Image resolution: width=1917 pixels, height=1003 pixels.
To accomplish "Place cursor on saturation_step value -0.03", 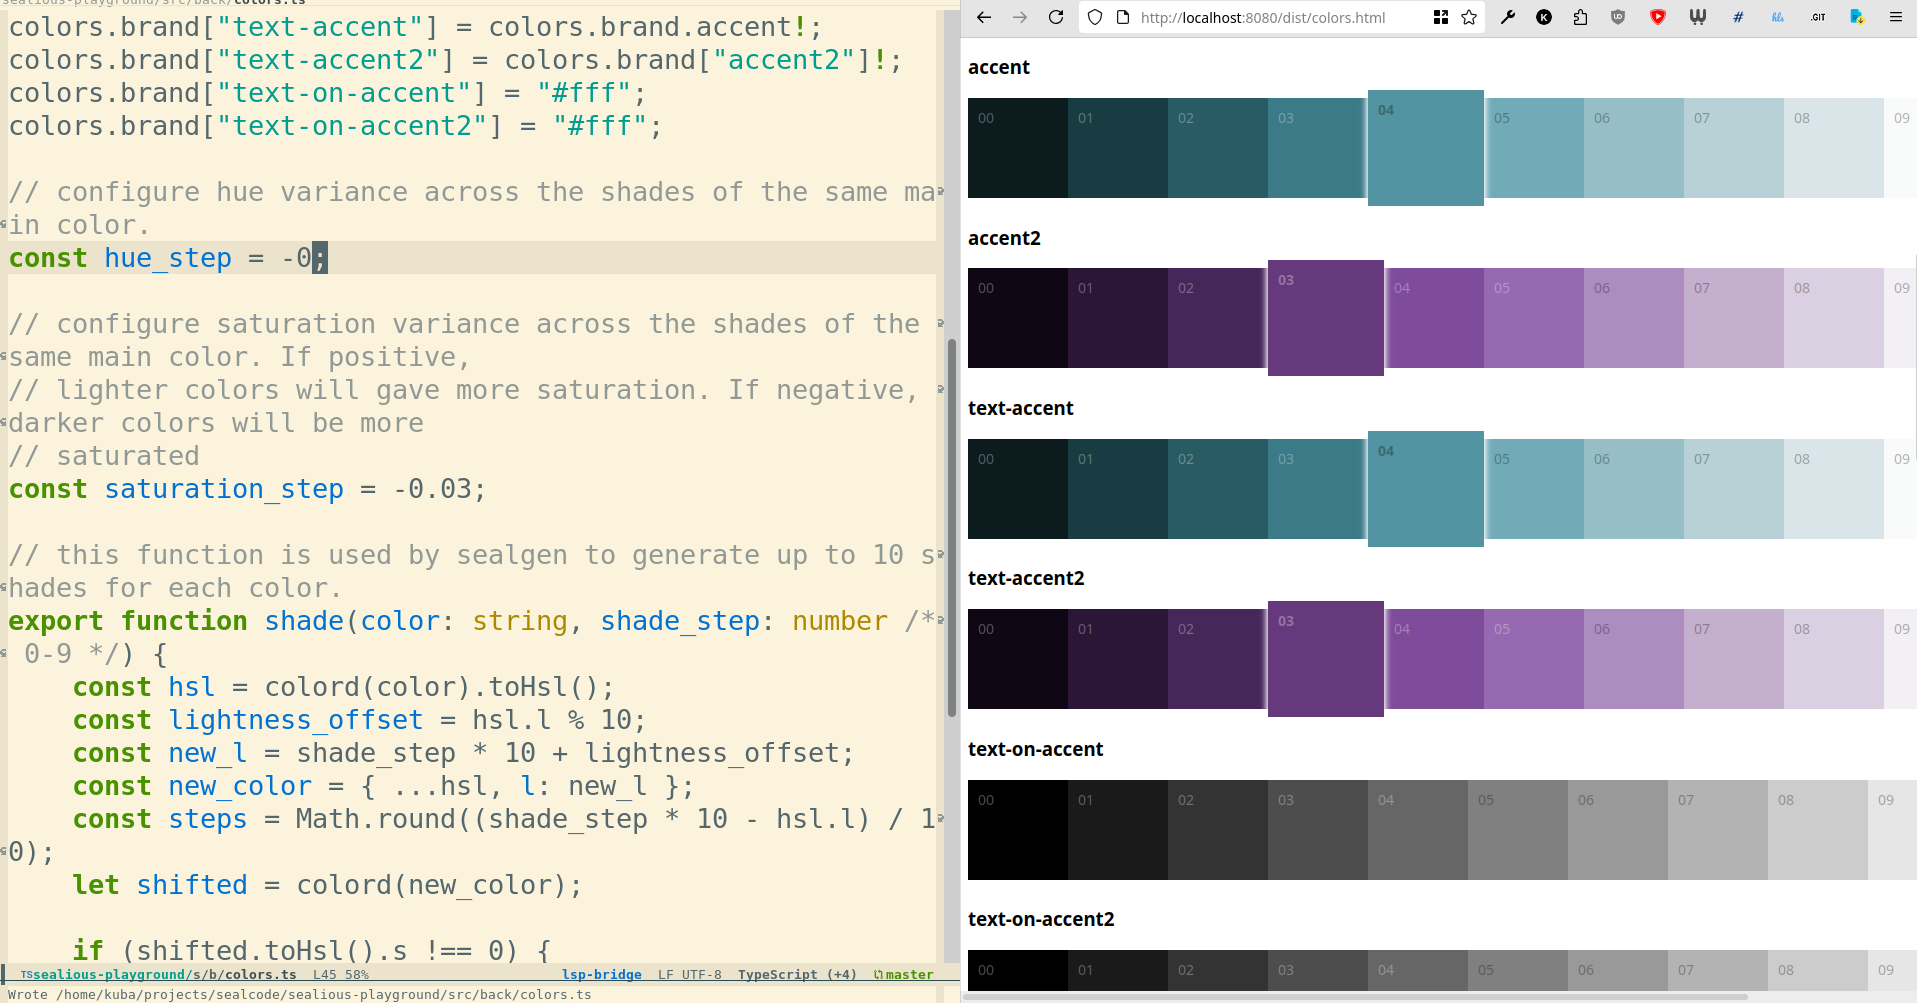I will pos(431,489).
